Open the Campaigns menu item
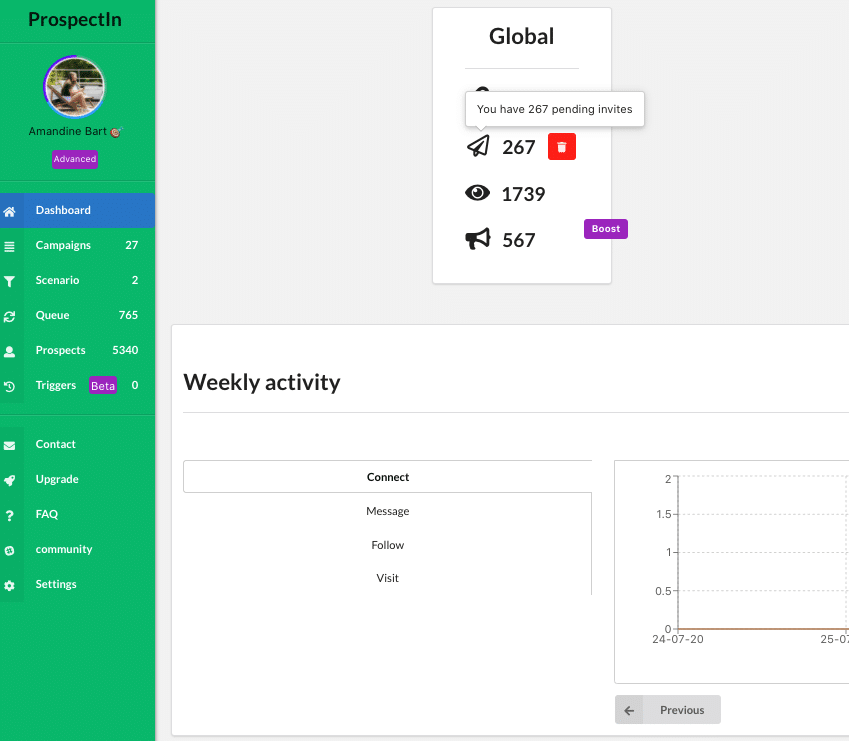Screen dimensions: 849x741 pos(77,245)
